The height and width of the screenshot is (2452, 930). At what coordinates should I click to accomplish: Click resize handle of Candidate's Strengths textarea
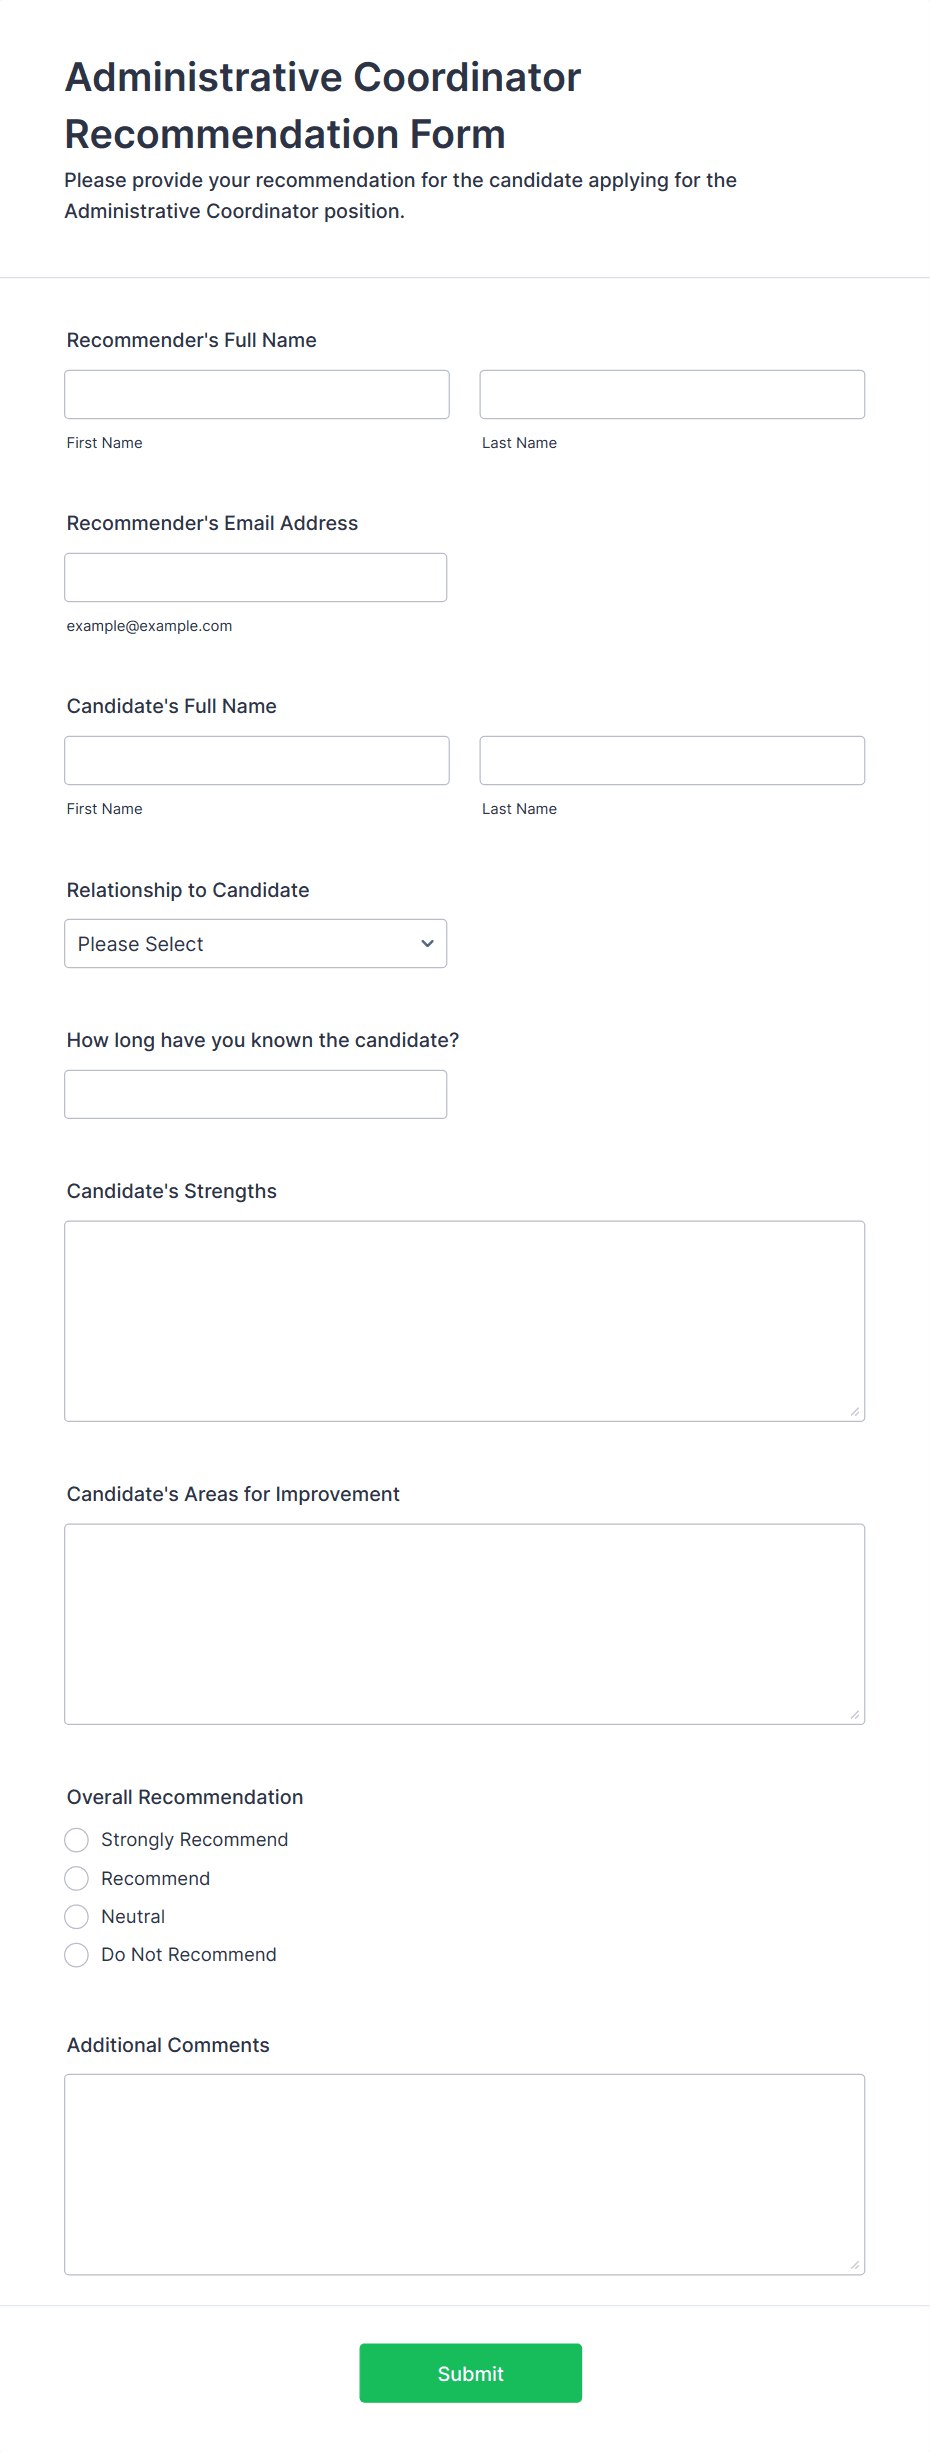click(x=854, y=1411)
